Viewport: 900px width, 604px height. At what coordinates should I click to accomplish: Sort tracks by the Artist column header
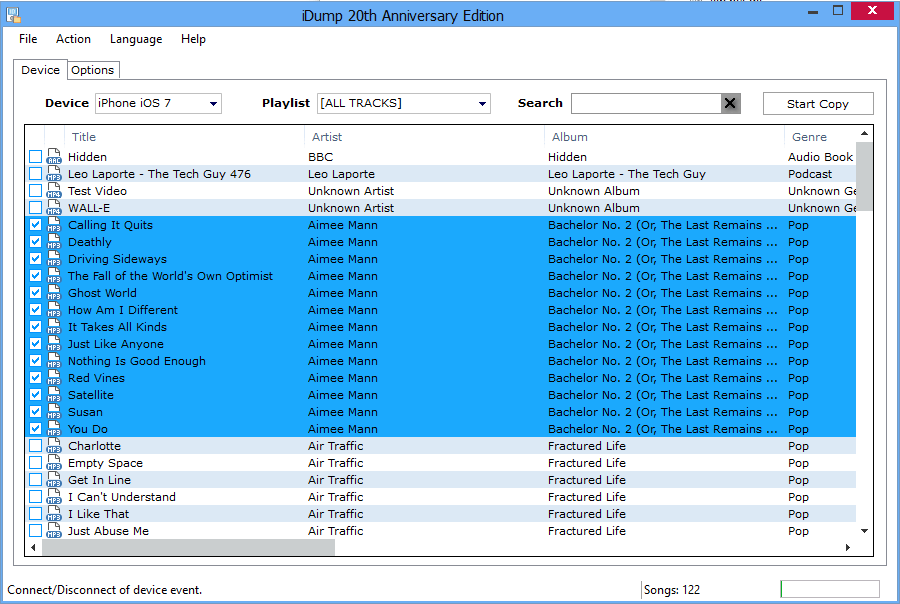coord(327,137)
